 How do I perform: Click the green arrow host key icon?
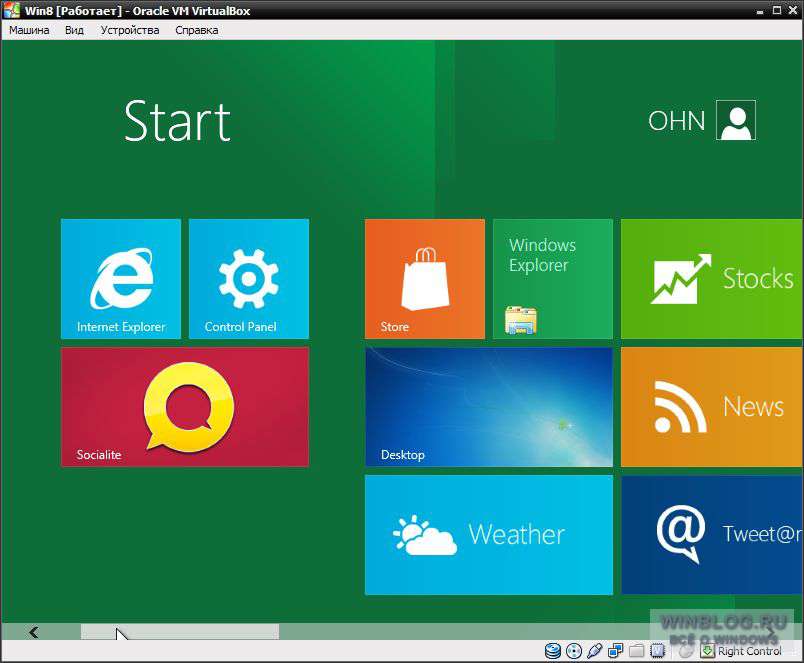click(x=708, y=651)
